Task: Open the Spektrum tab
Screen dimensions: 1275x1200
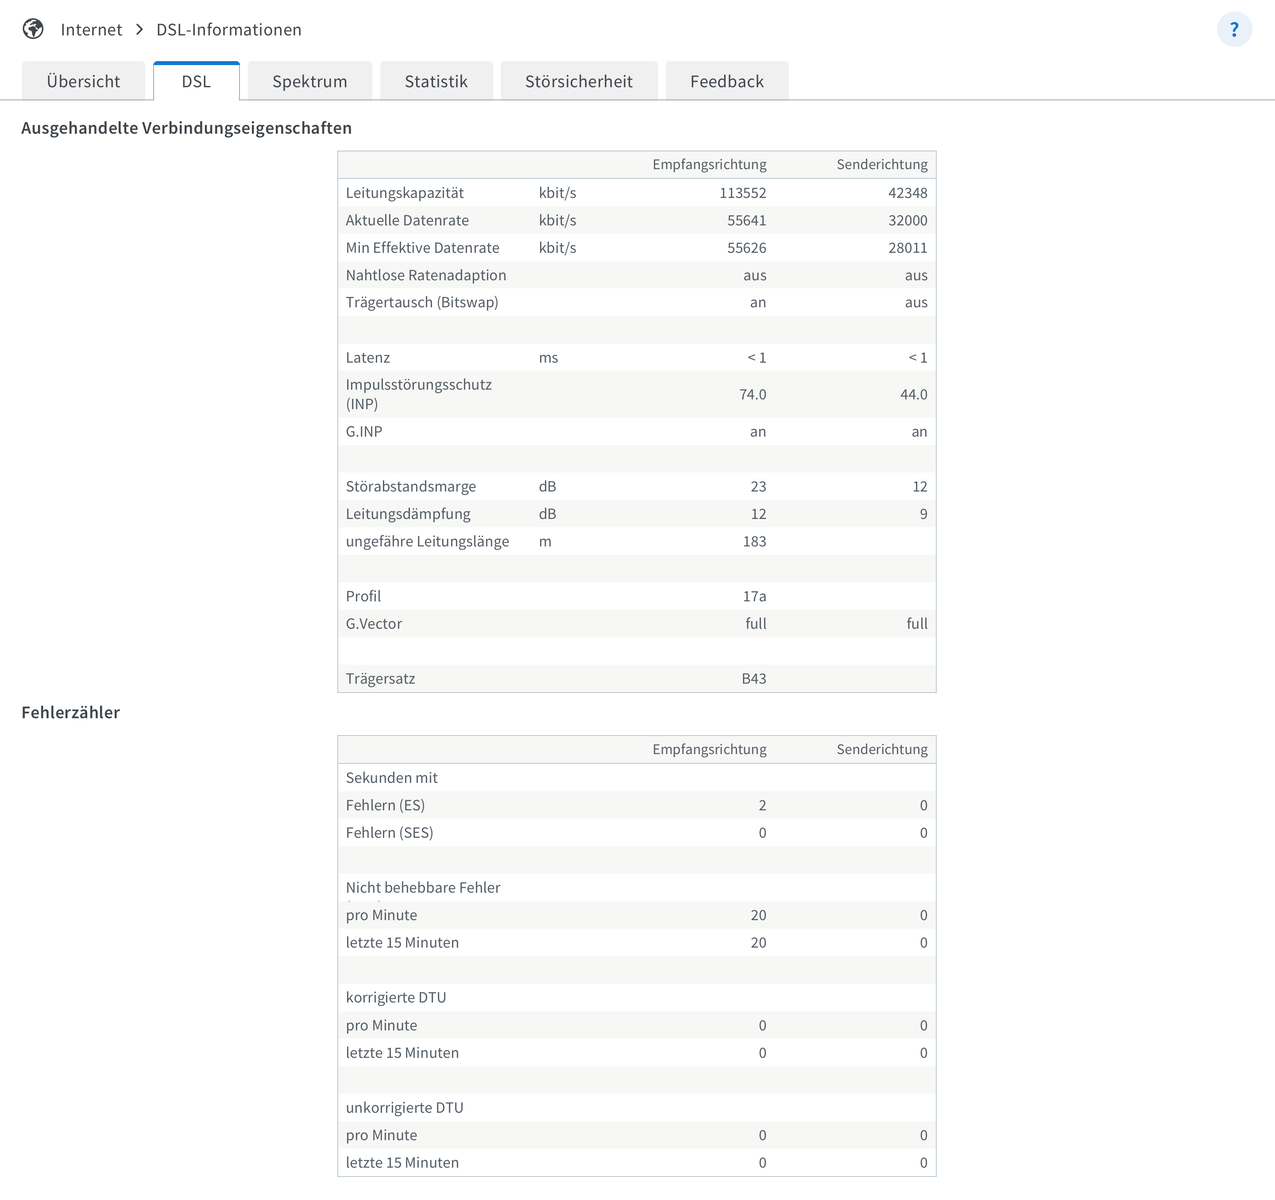Action: click(310, 82)
